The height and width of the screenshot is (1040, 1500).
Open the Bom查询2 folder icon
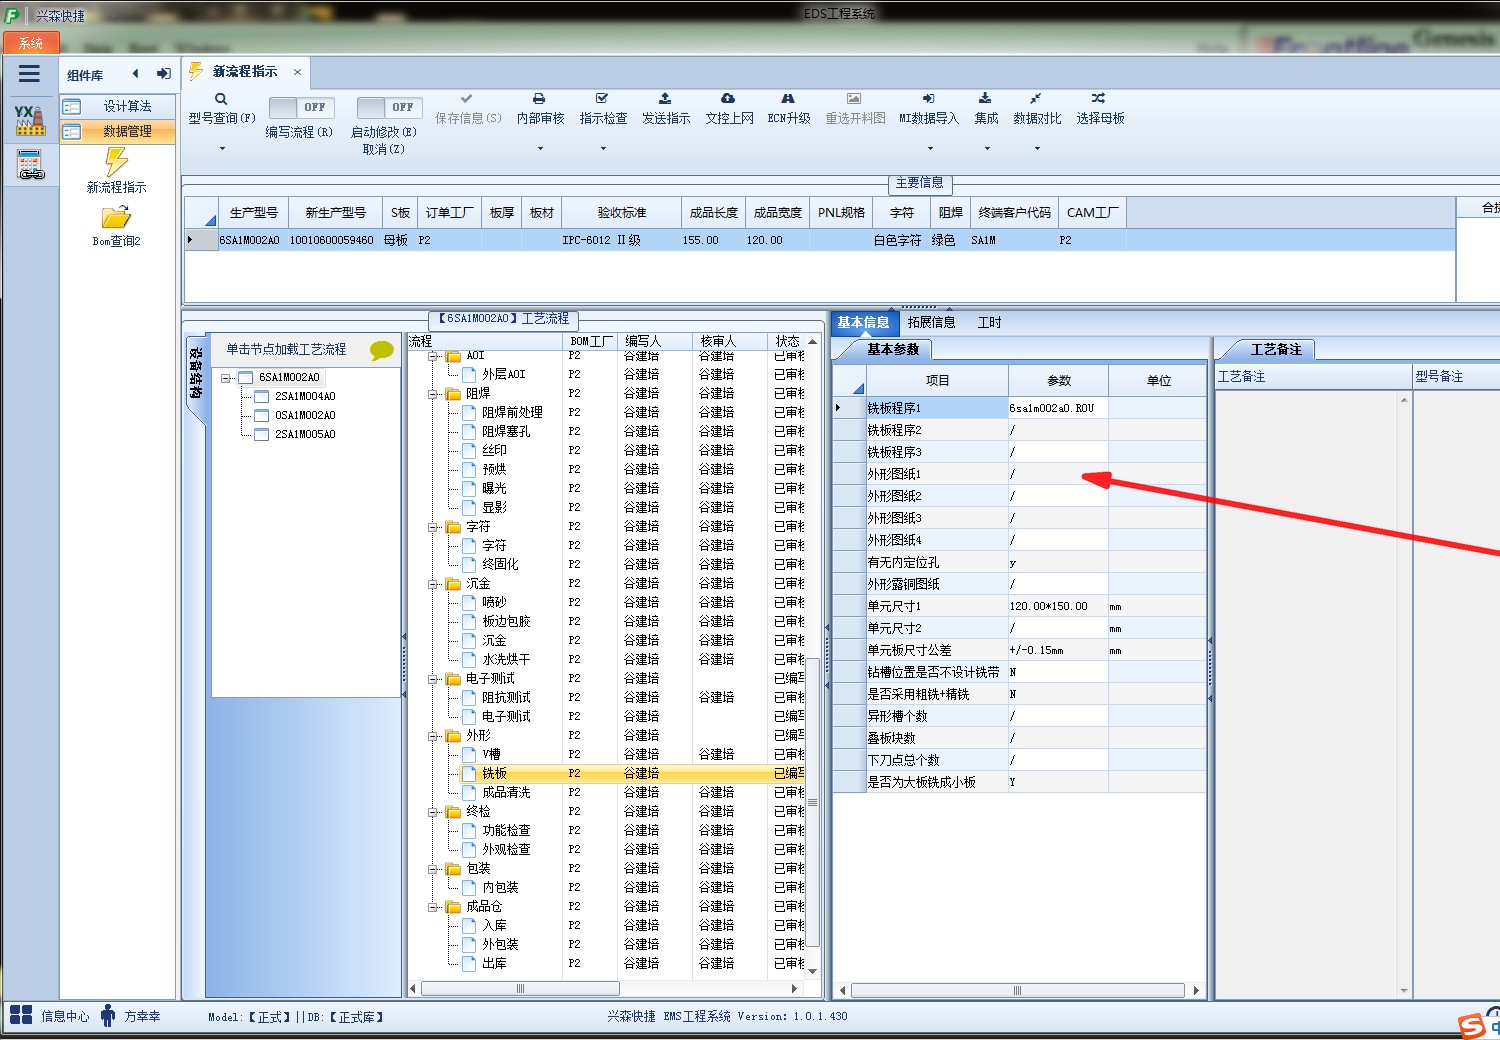(x=116, y=217)
